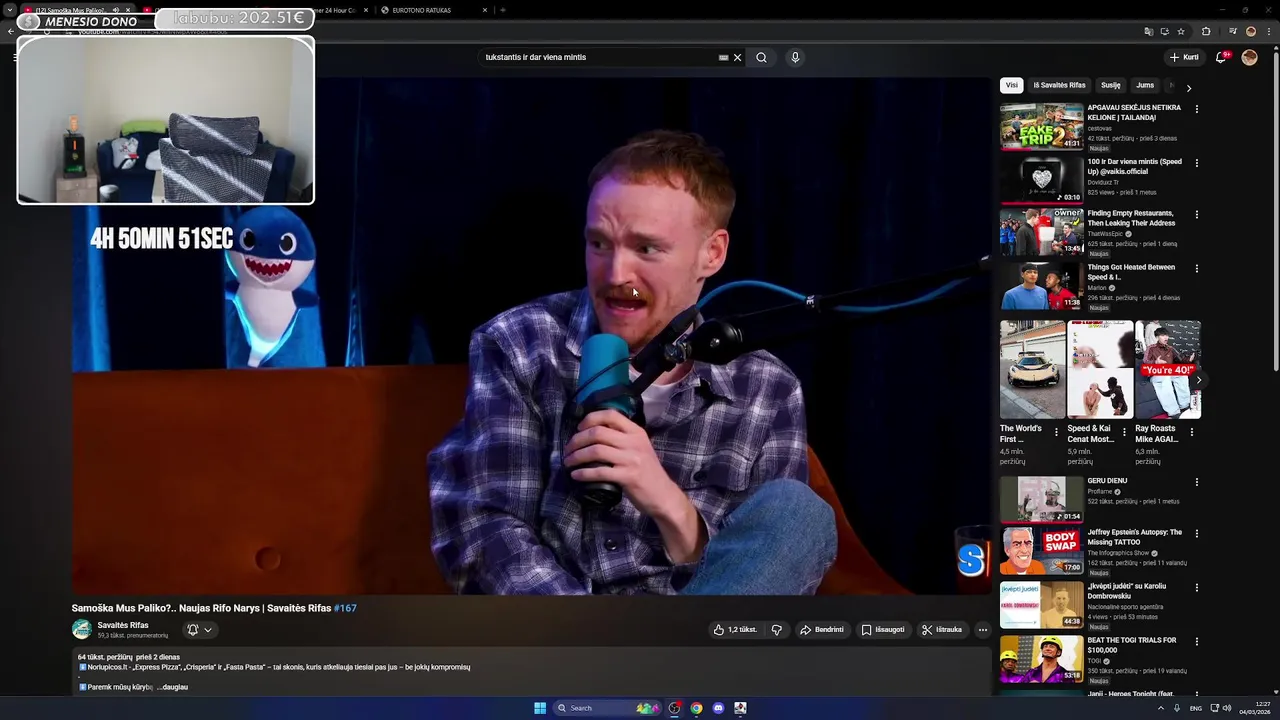Click the Bendrinti share button

822,630
